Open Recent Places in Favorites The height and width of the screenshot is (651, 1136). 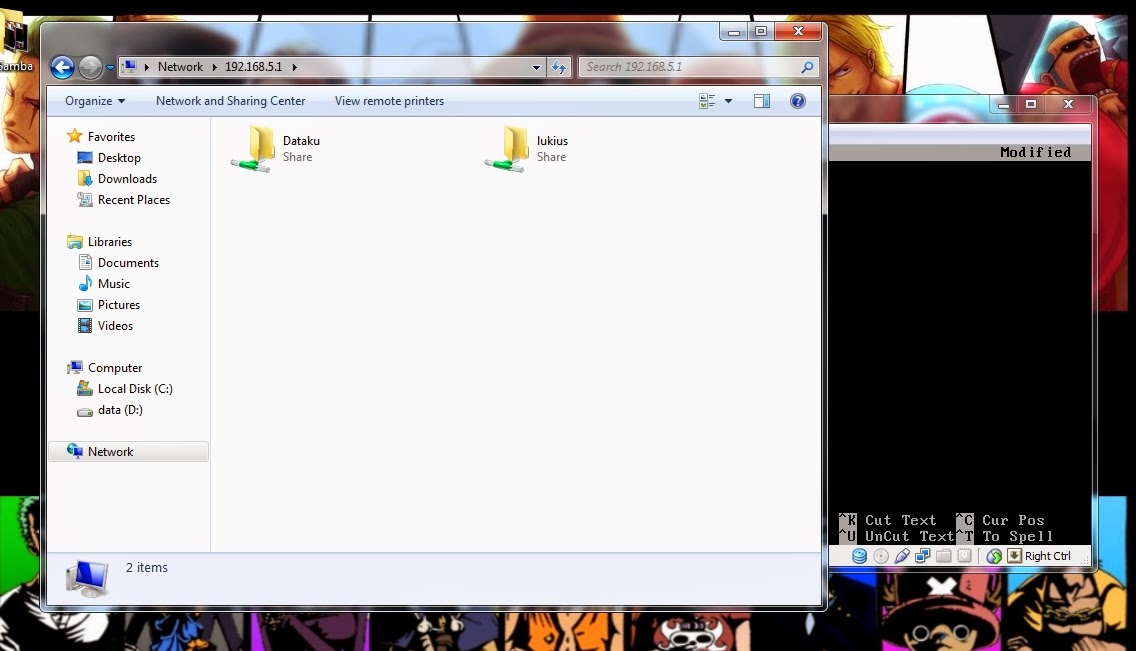(x=133, y=199)
